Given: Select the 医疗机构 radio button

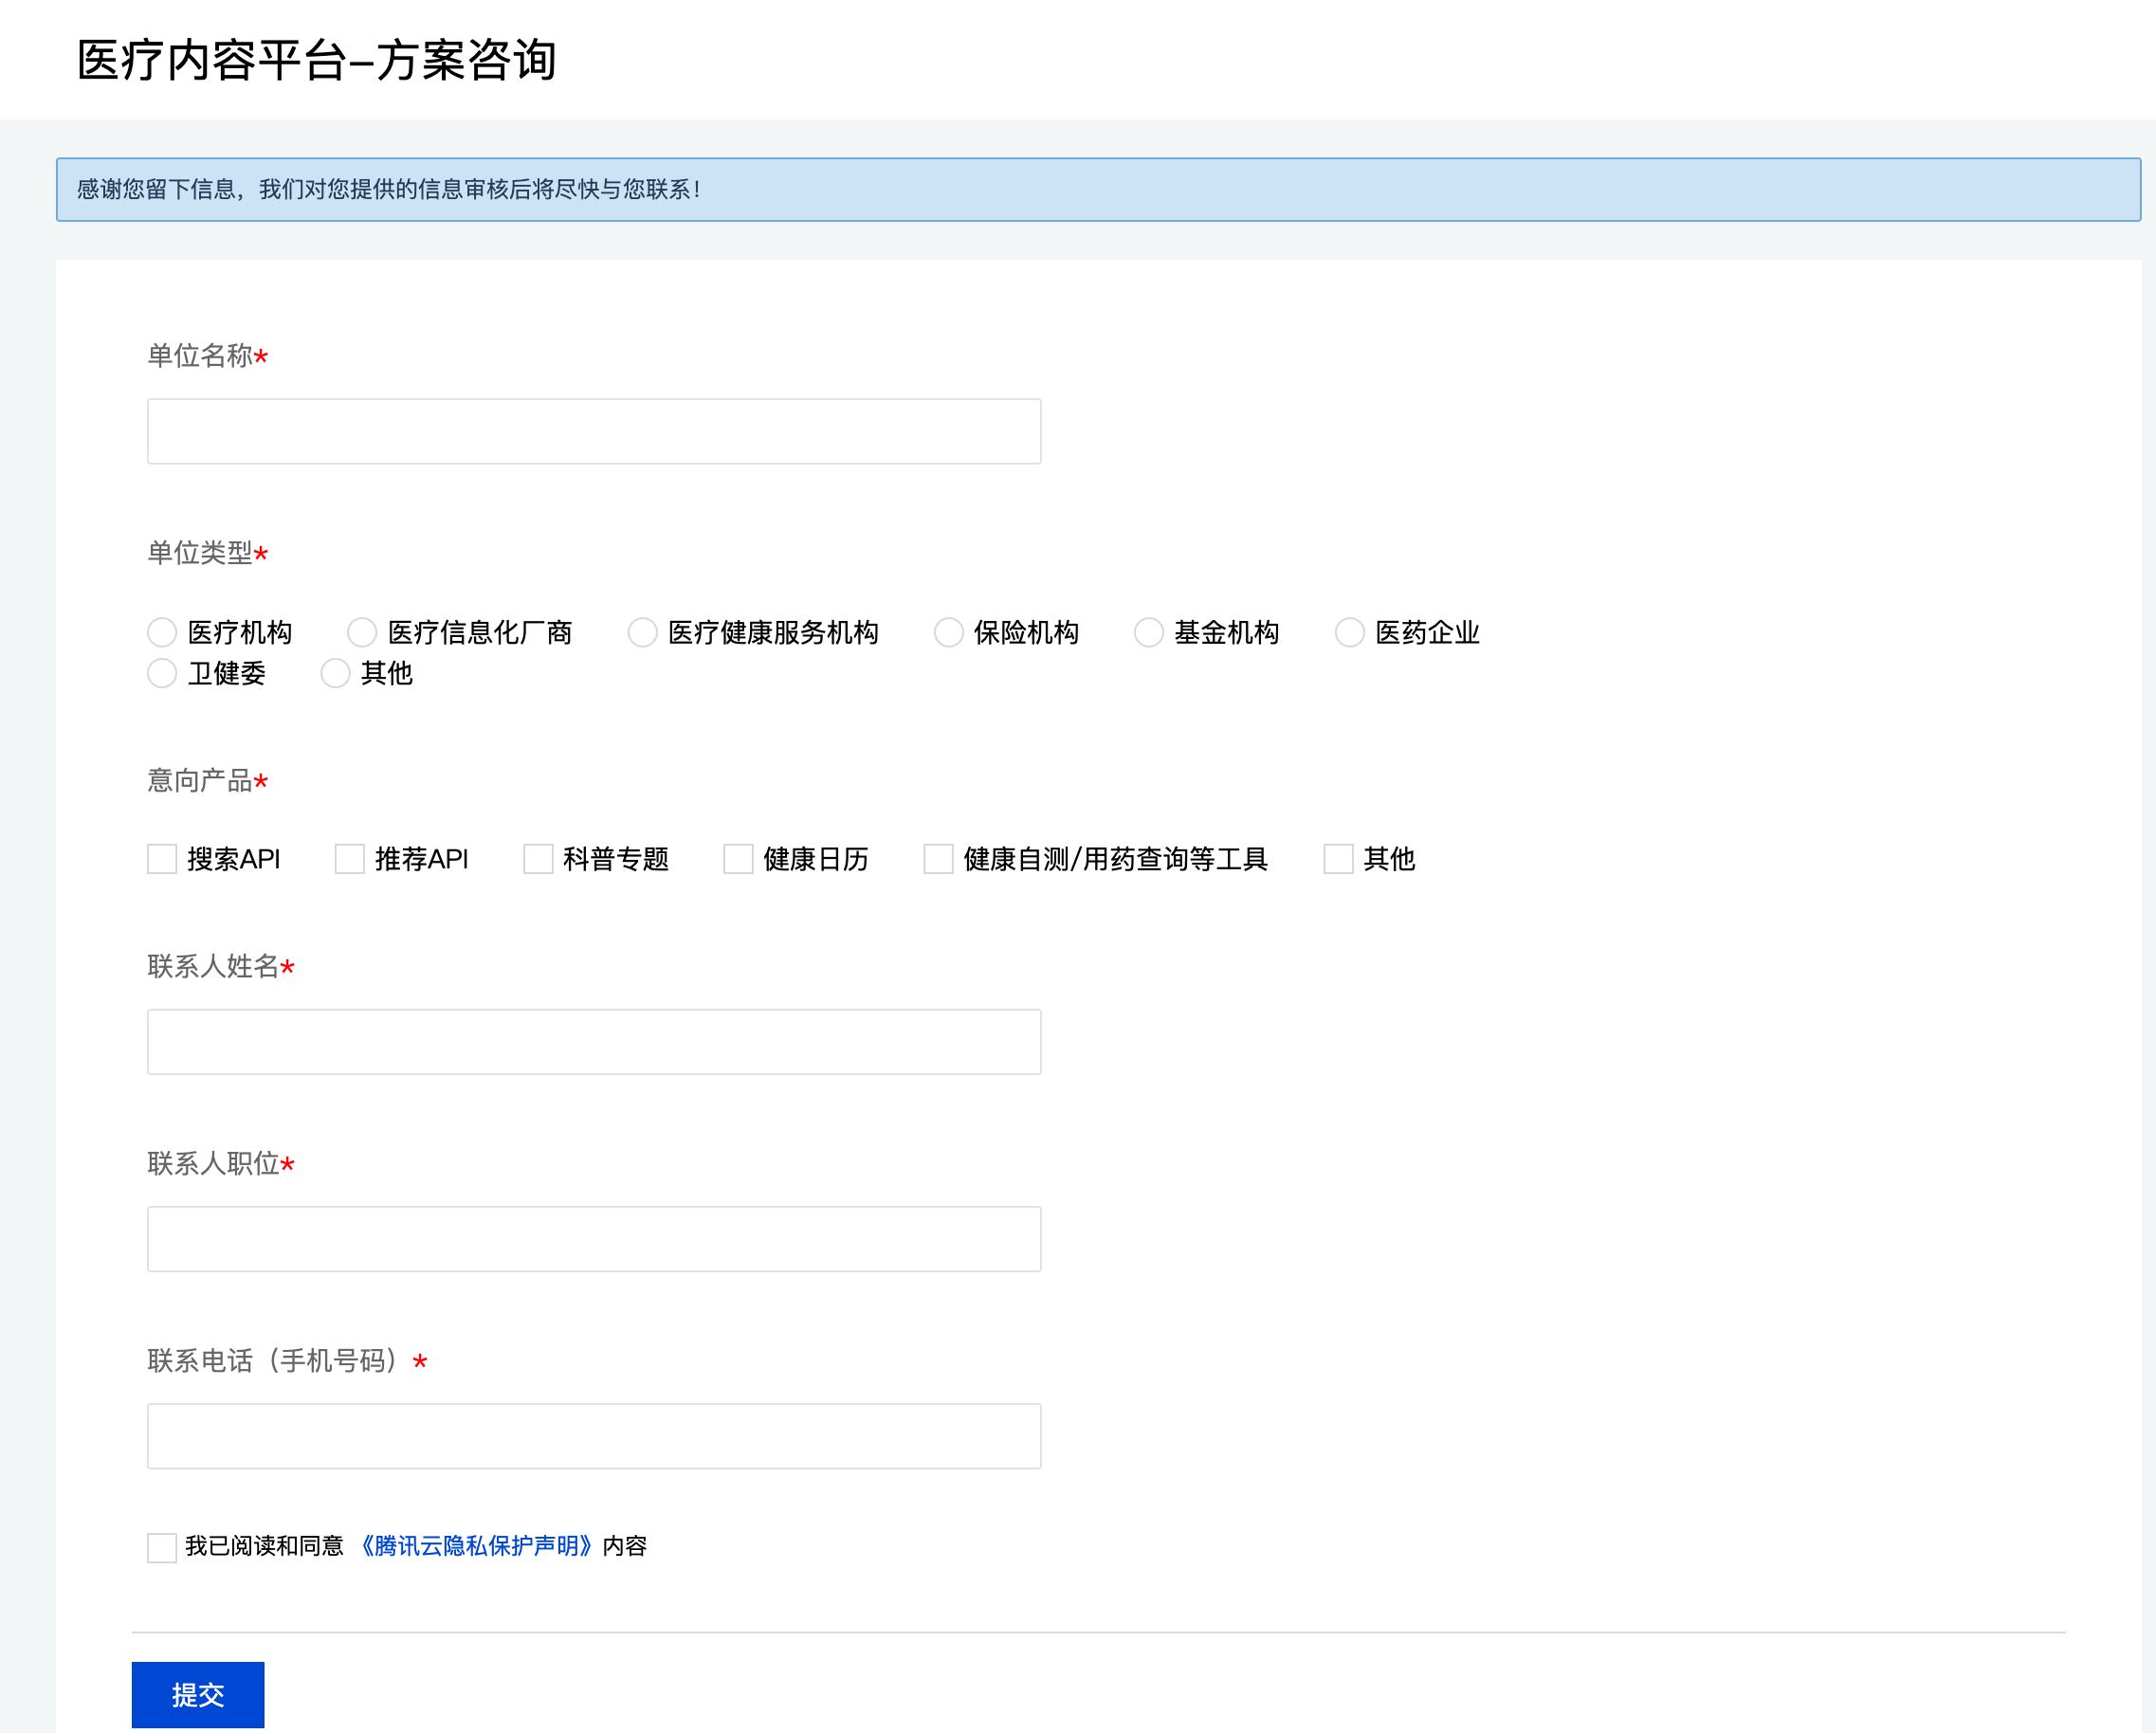Looking at the screenshot, I should (162, 632).
